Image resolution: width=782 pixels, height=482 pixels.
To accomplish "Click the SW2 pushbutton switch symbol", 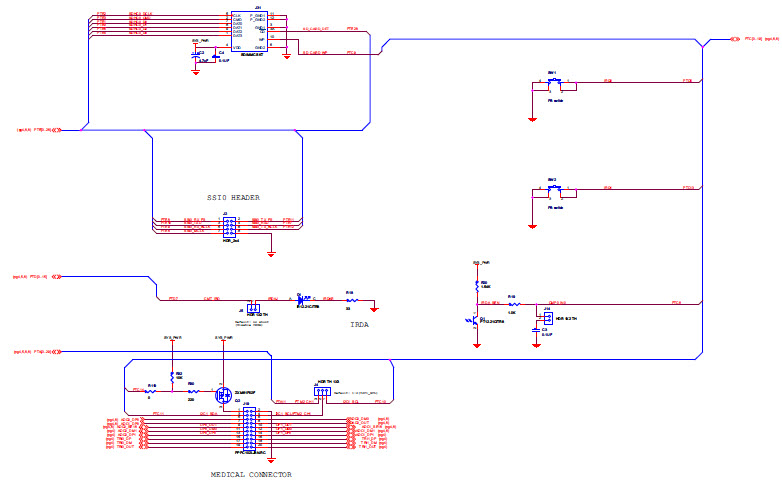I will [556, 189].
